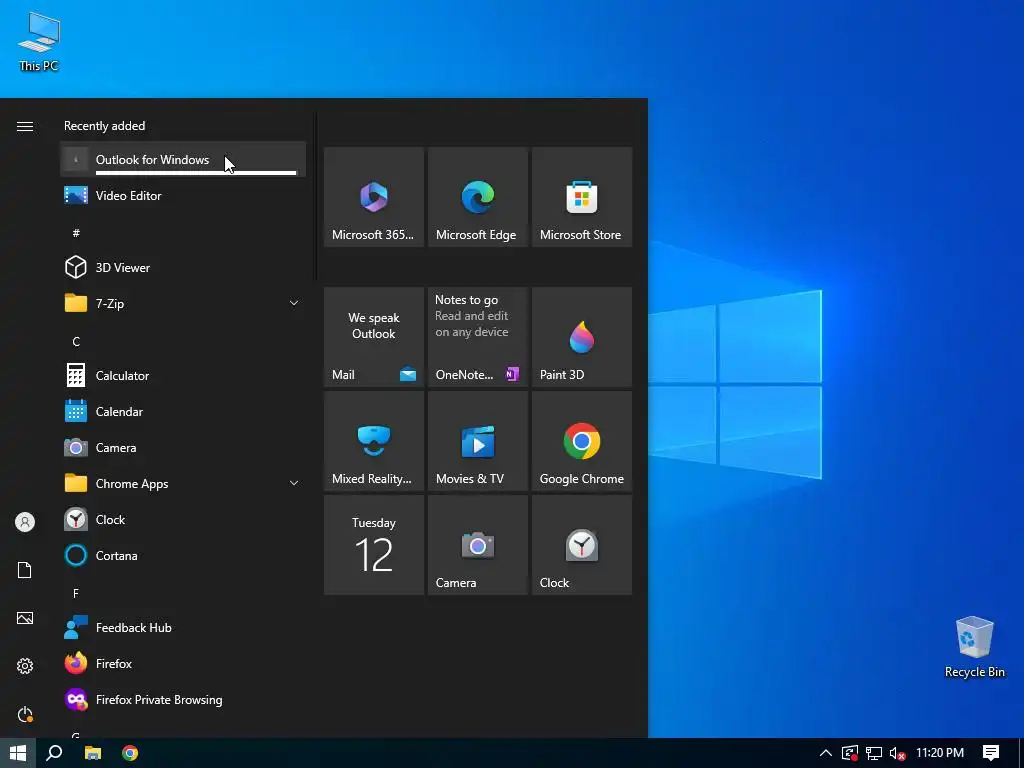The height and width of the screenshot is (768, 1024).
Task: Open the Action Center notifications icon
Action: tap(991, 753)
